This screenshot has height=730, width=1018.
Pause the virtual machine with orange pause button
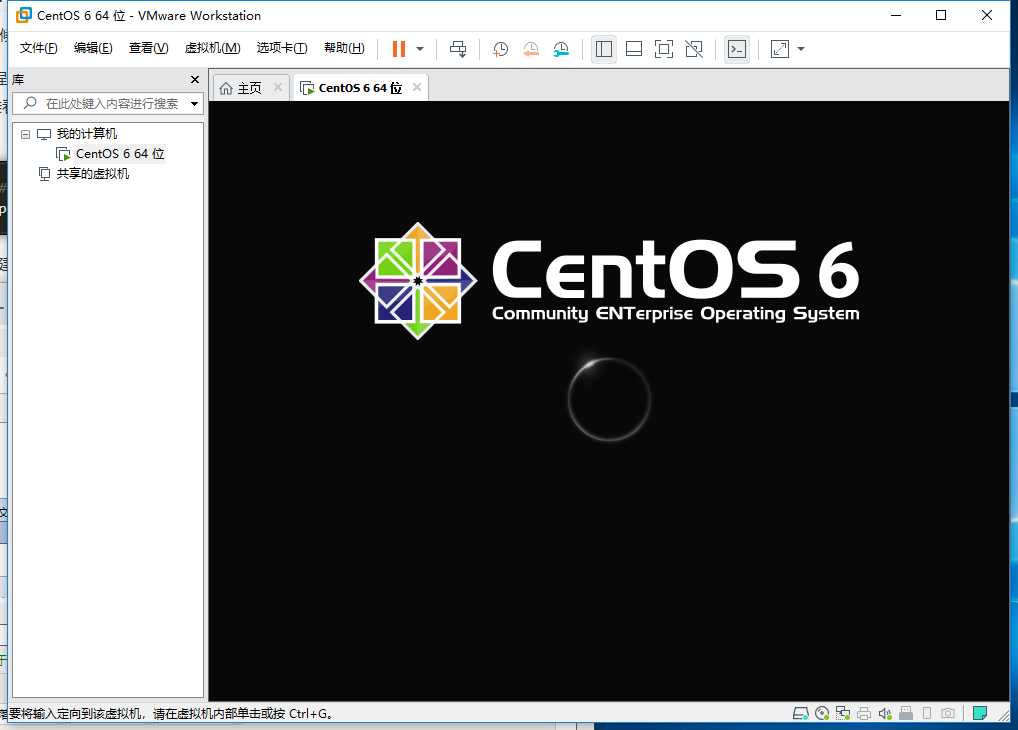(399, 49)
